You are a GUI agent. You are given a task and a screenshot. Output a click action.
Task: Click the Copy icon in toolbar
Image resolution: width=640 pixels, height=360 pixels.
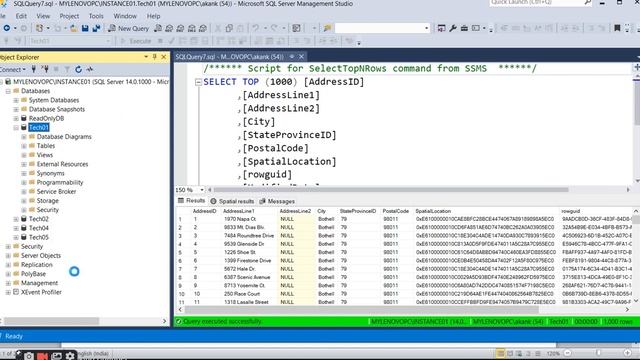click(229, 28)
